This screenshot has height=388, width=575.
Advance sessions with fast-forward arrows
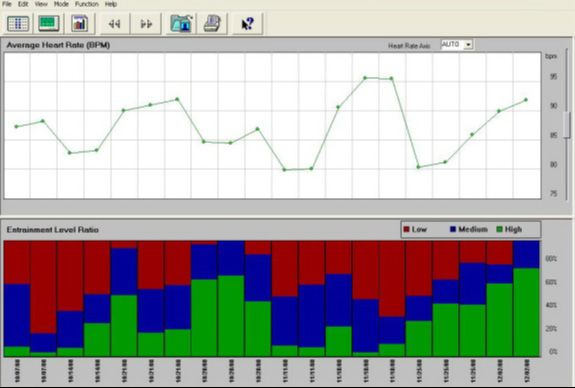tap(146, 24)
